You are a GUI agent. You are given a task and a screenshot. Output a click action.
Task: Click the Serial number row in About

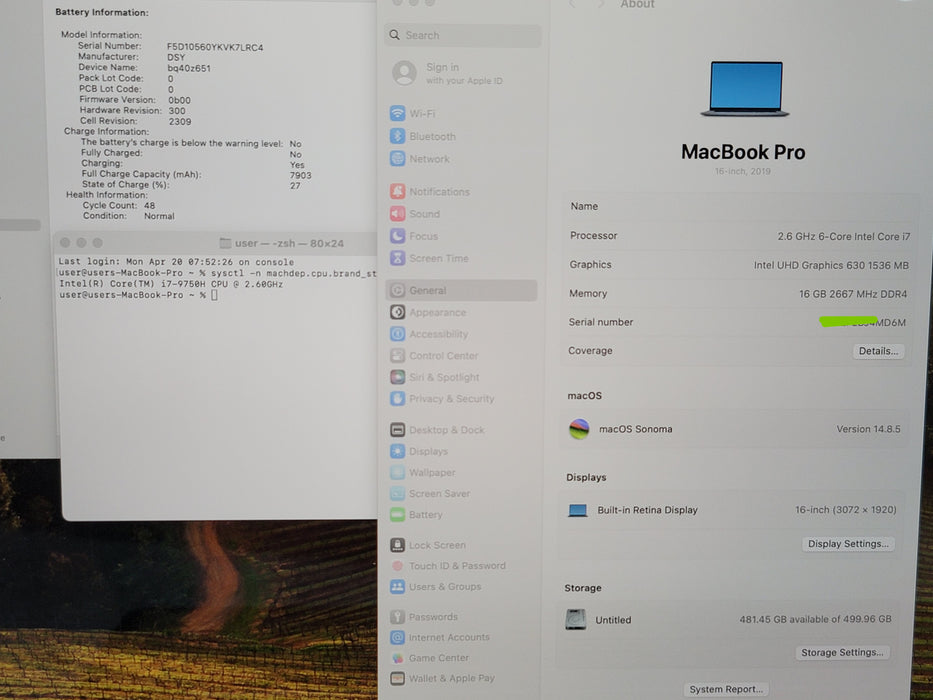coord(737,322)
